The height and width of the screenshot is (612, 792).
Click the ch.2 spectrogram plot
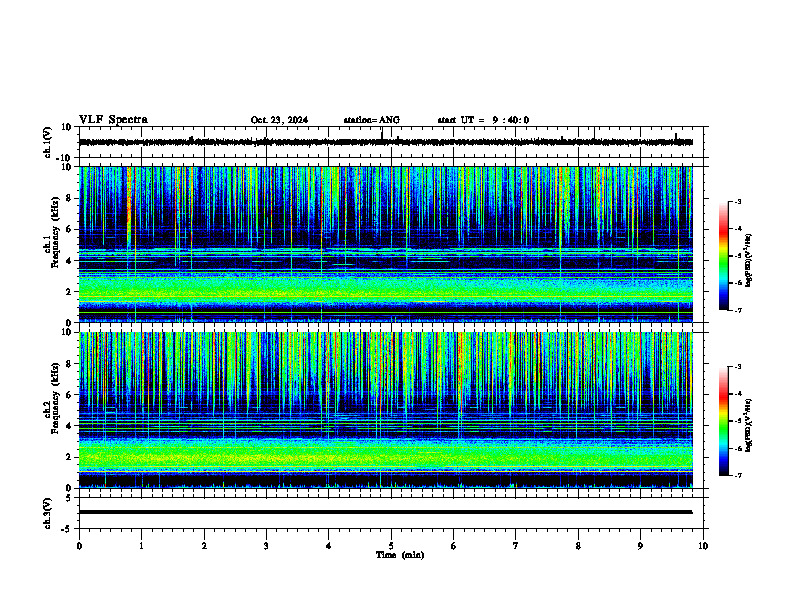click(386, 410)
